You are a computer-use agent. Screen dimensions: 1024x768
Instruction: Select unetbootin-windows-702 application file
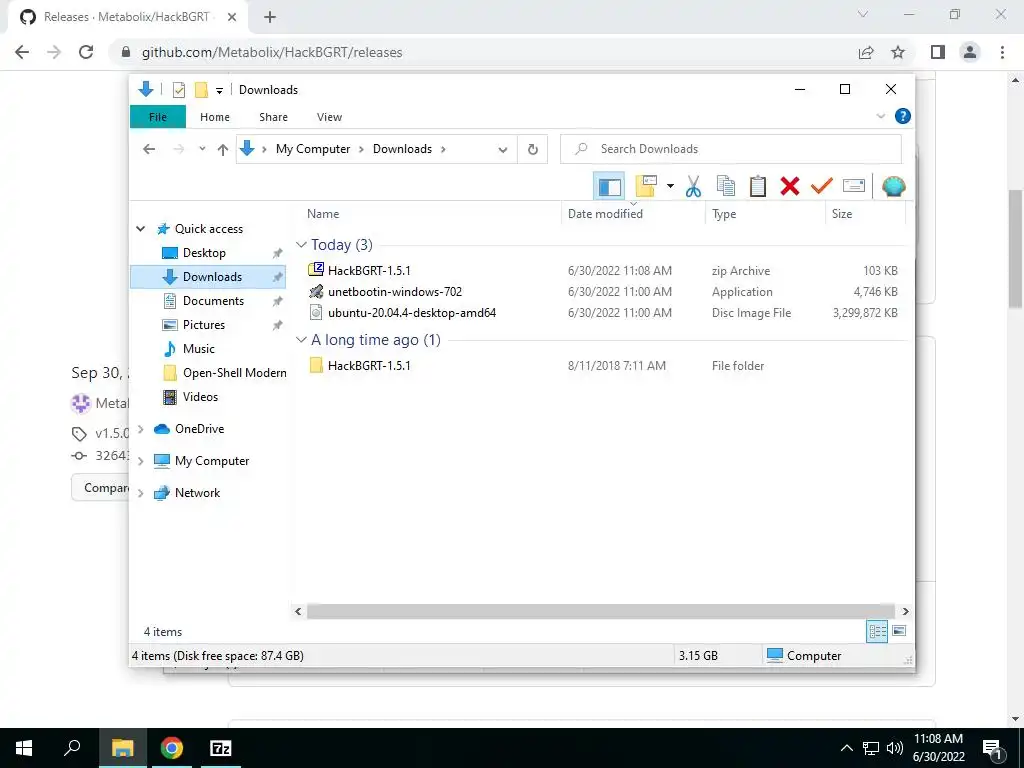394,292
